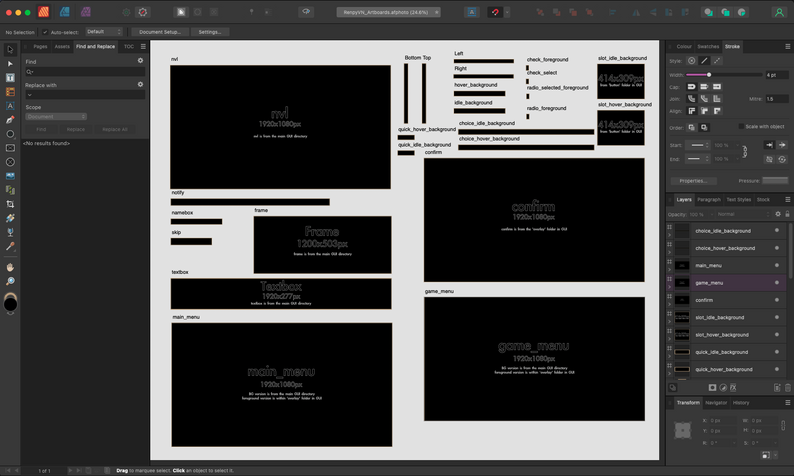
Task: Switch to the Photo persona icon
Action: click(x=86, y=12)
